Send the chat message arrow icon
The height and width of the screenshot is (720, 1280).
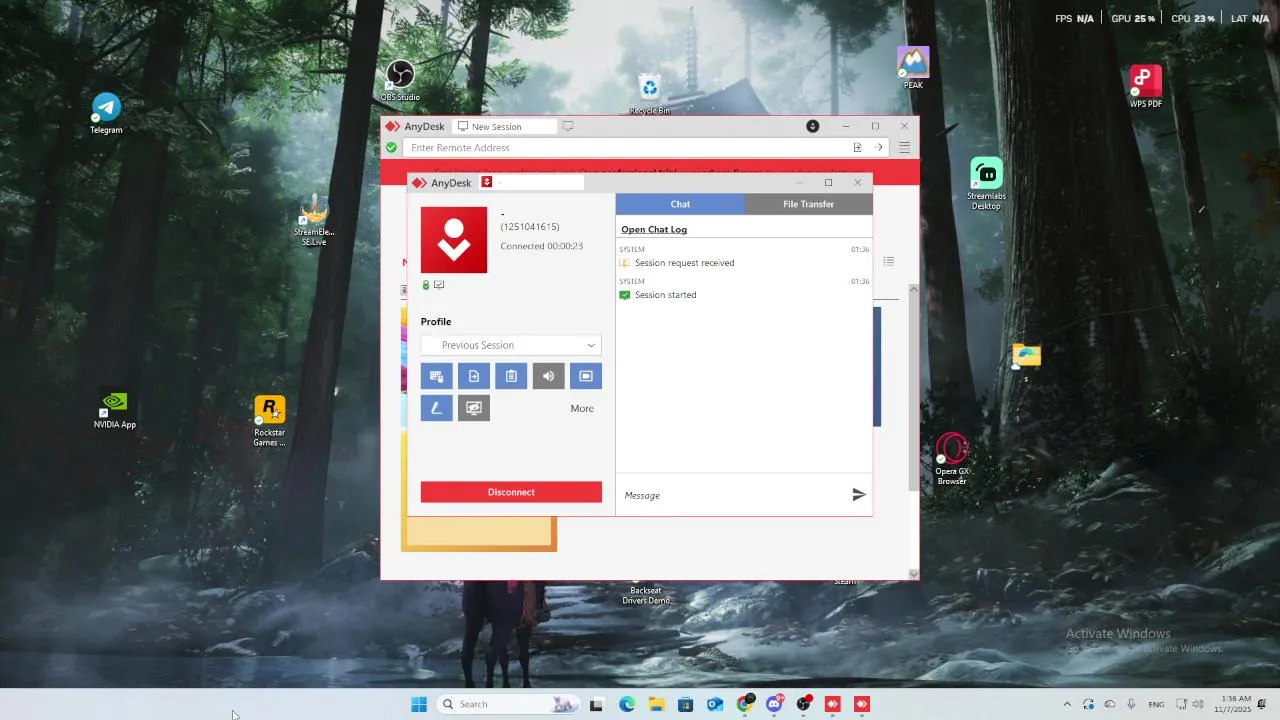858,494
